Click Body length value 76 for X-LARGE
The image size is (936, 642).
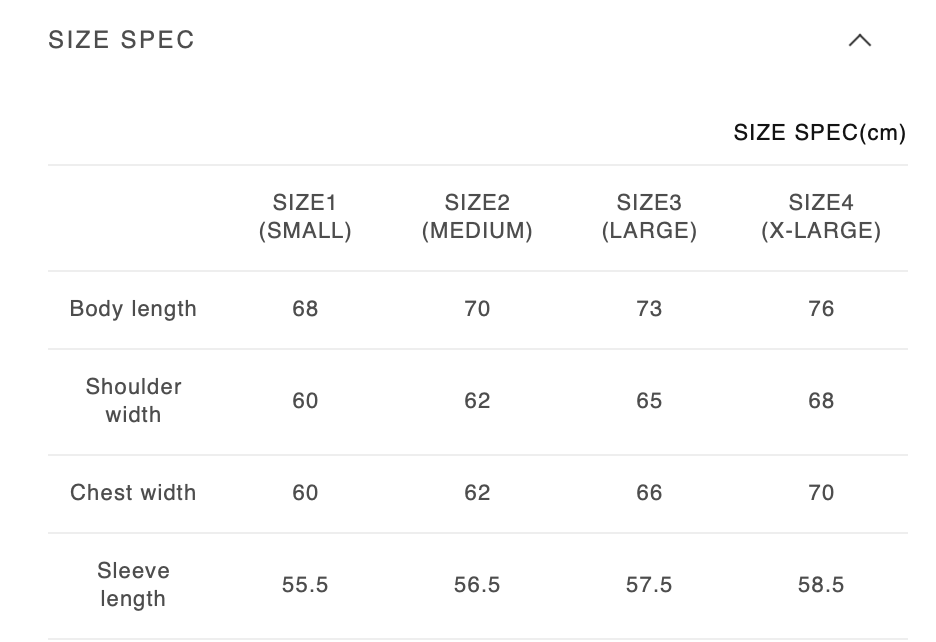tap(821, 309)
